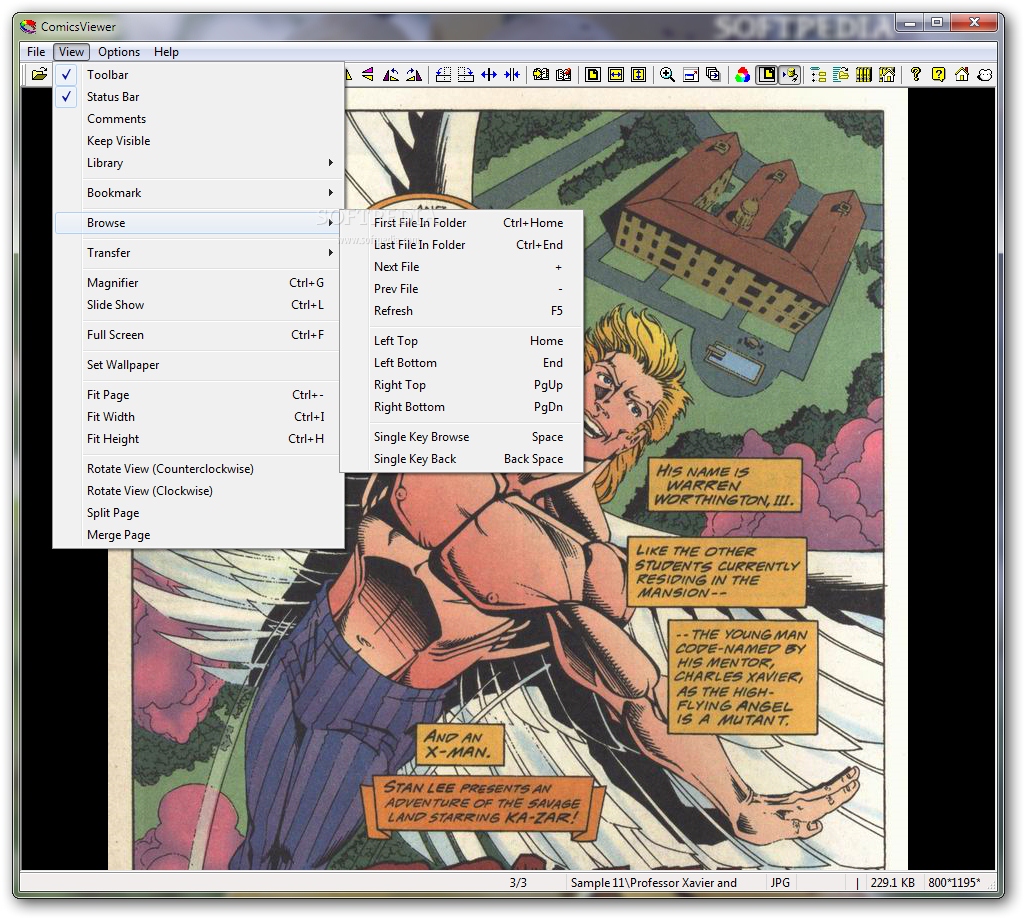Select Left Top in Browse submenu

click(x=462, y=341)
